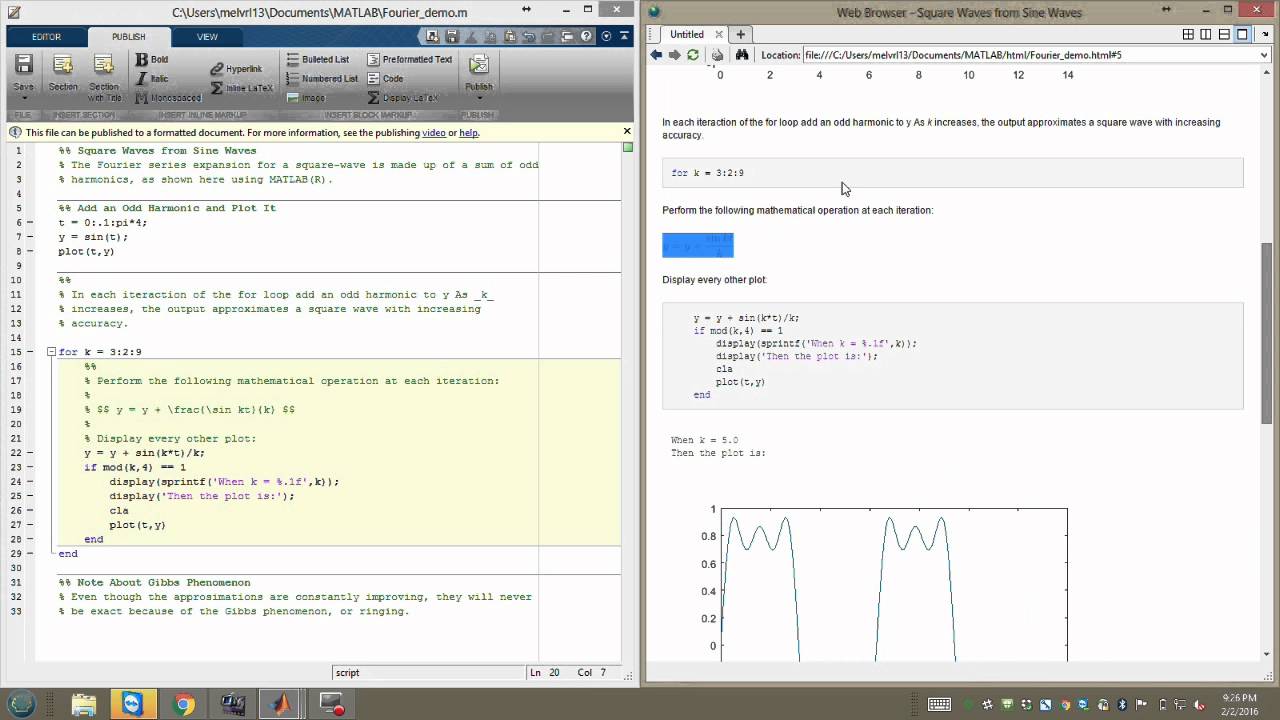Go back in the Web Browser
Viewport: 1280px width, 720px height.
(x=656, y=55)
